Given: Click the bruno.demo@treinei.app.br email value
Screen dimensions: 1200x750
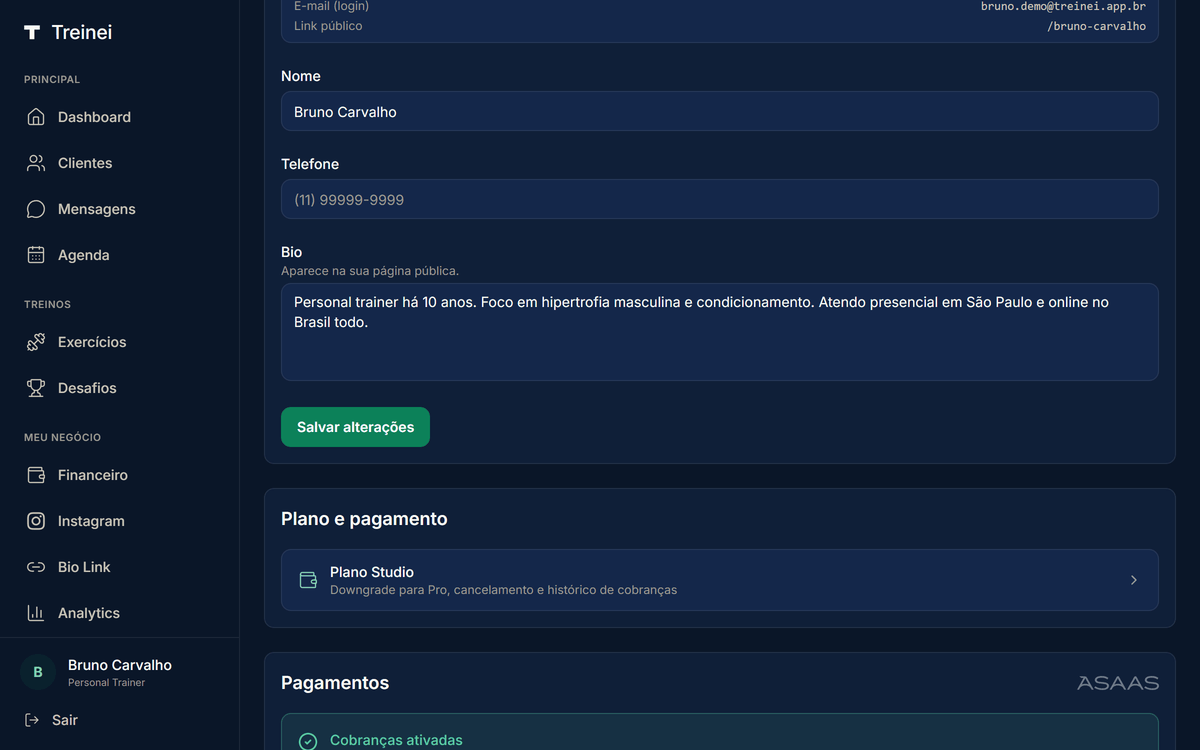Looking at the screenshot, I should coord(1063,6).
